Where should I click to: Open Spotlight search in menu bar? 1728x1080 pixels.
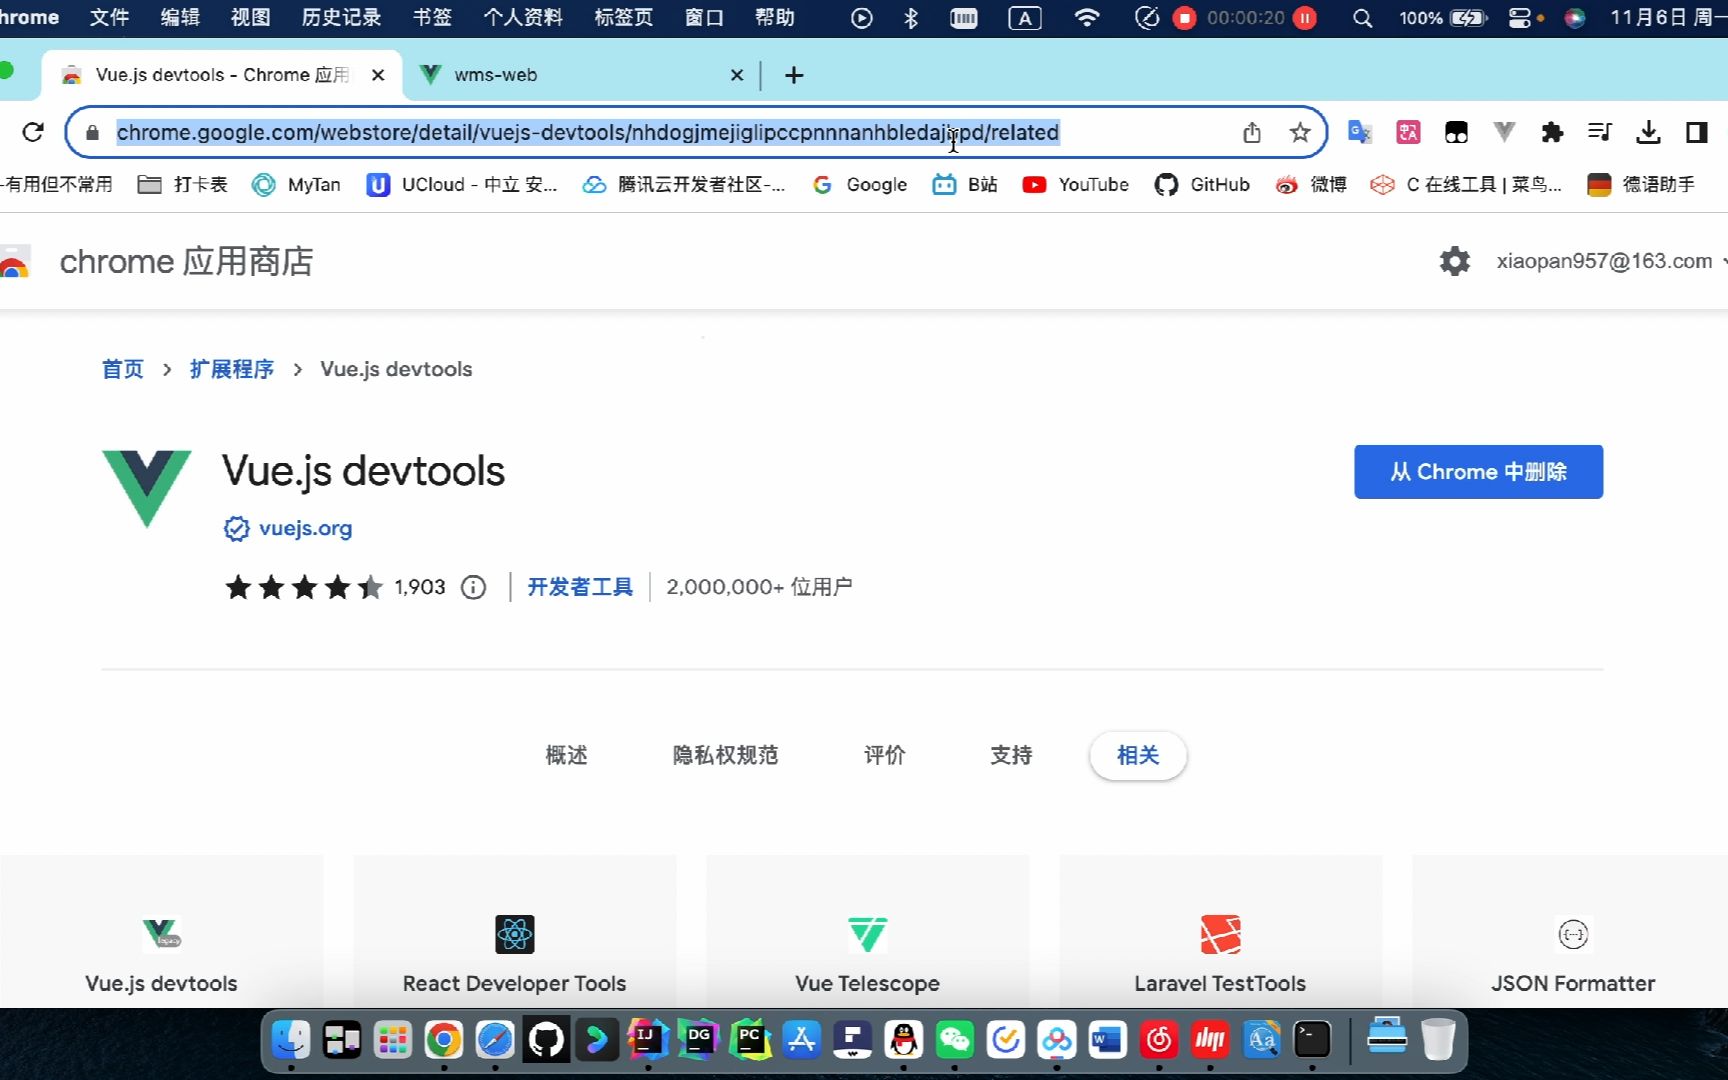tap(1362, 18)
